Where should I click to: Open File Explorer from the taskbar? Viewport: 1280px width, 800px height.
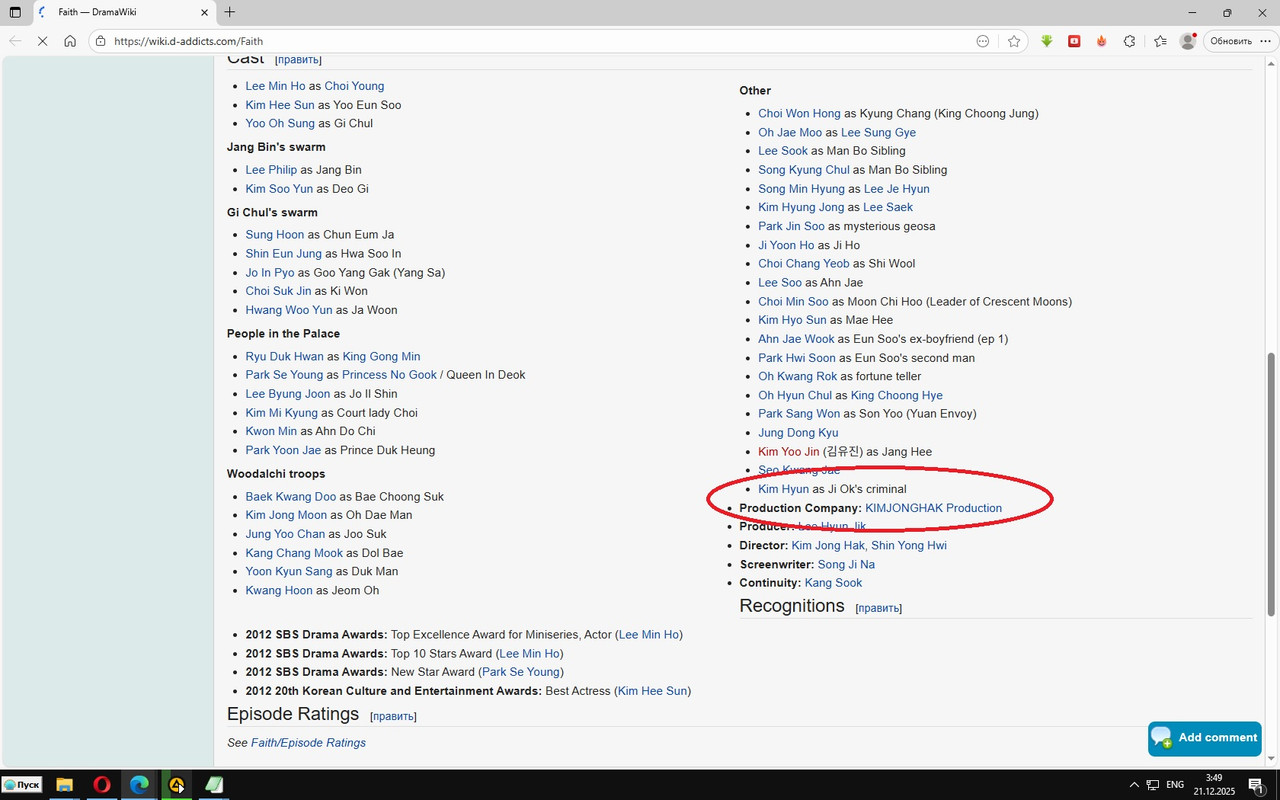coord(64,785)
